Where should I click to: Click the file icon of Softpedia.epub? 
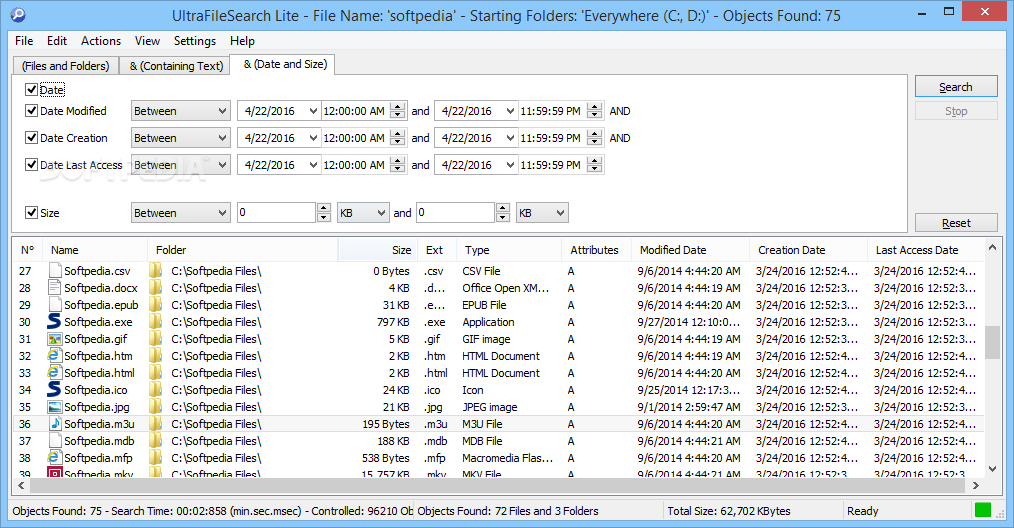click(55, 305)
